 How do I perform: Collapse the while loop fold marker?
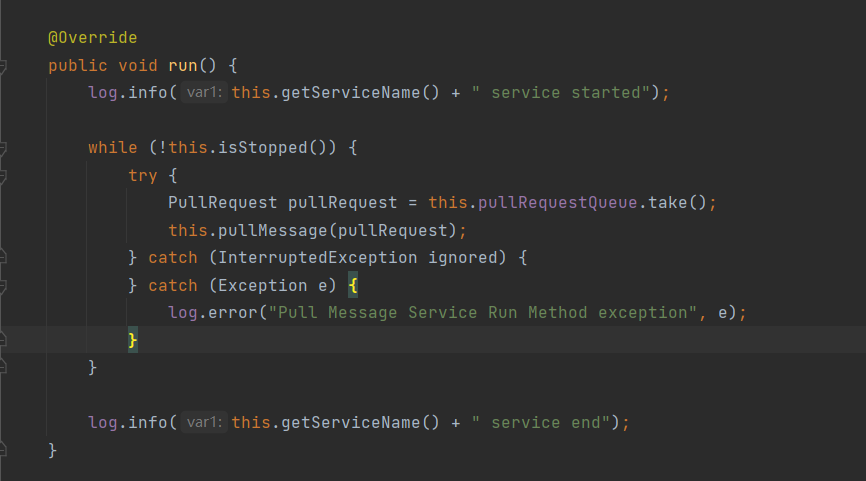pos(3,148)
